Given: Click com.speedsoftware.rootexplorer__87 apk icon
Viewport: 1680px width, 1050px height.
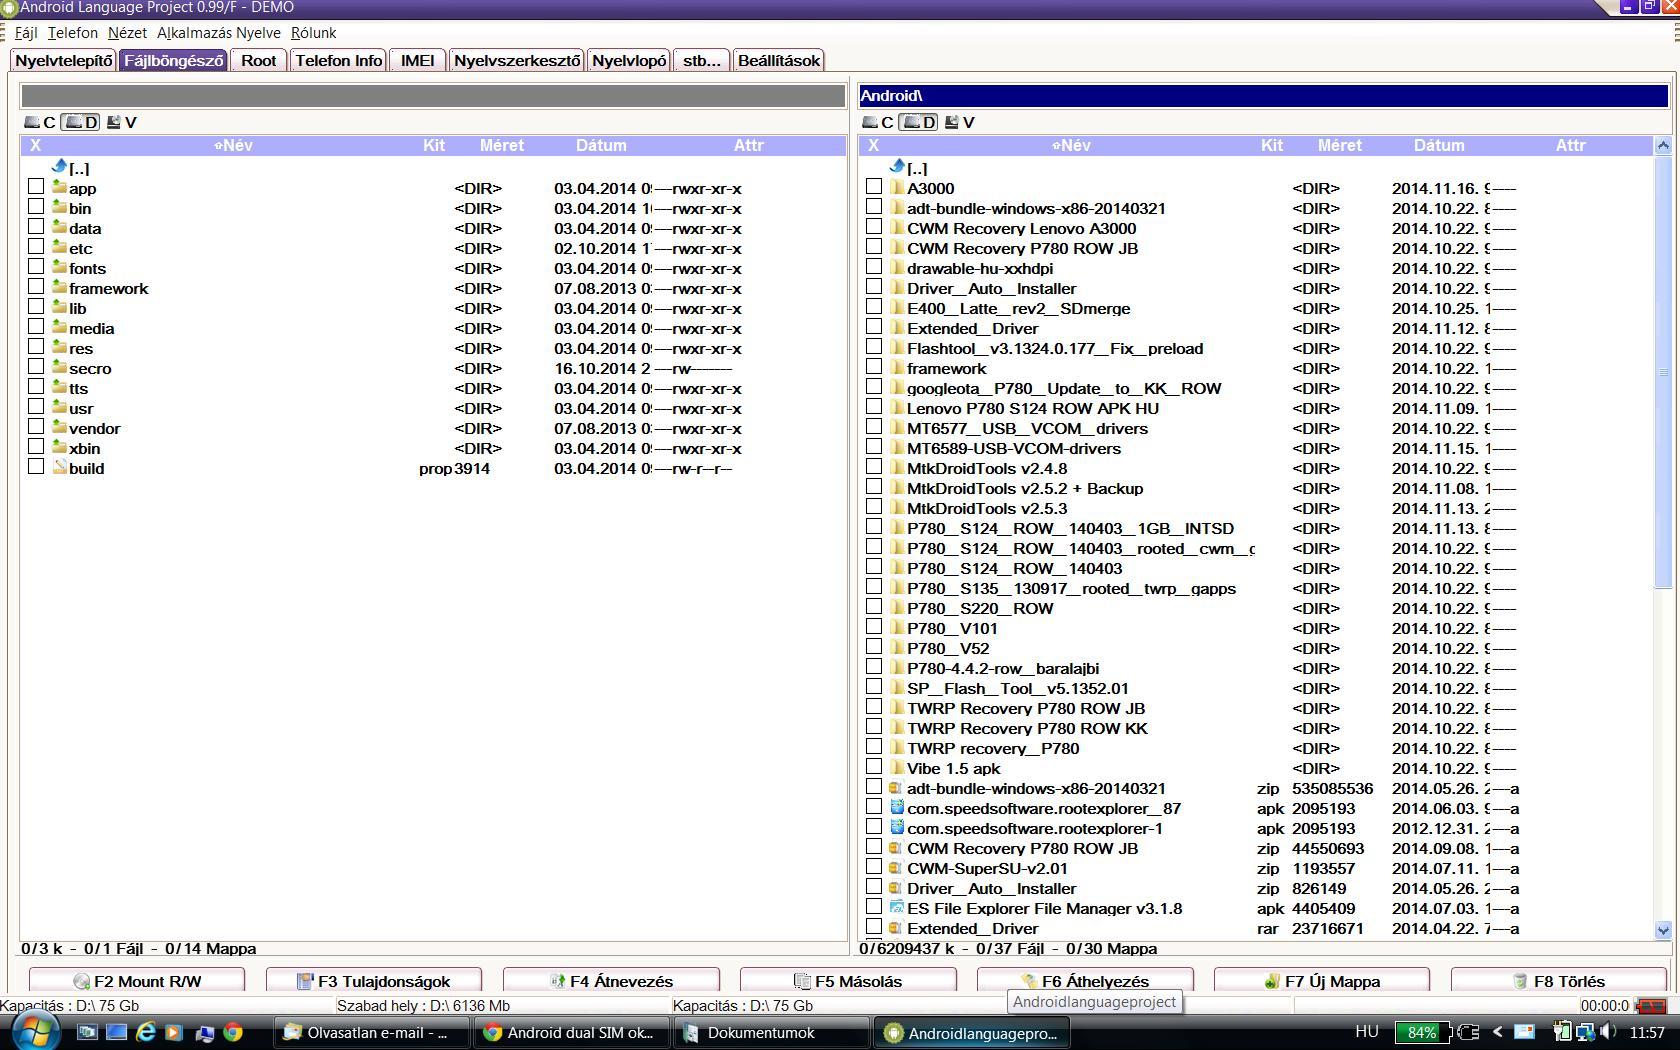Looking at the screenshot, I should [x=897, y=807].
